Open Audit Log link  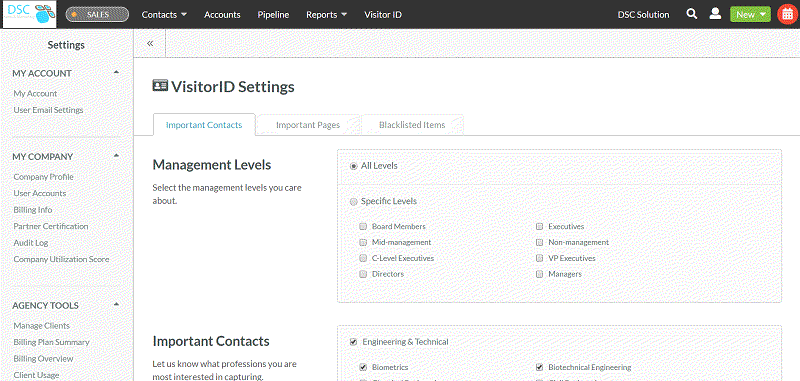click(31, 243)
